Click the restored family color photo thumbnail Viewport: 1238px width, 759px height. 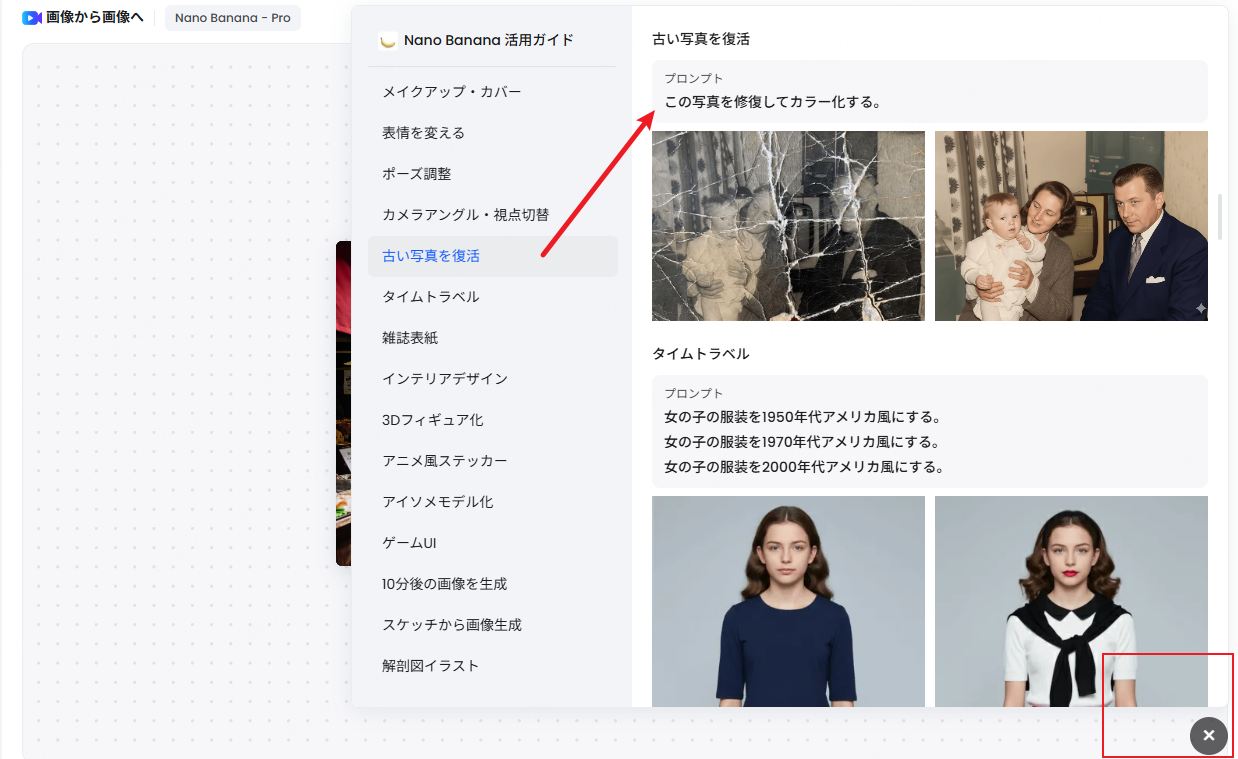click(1070, 224)
